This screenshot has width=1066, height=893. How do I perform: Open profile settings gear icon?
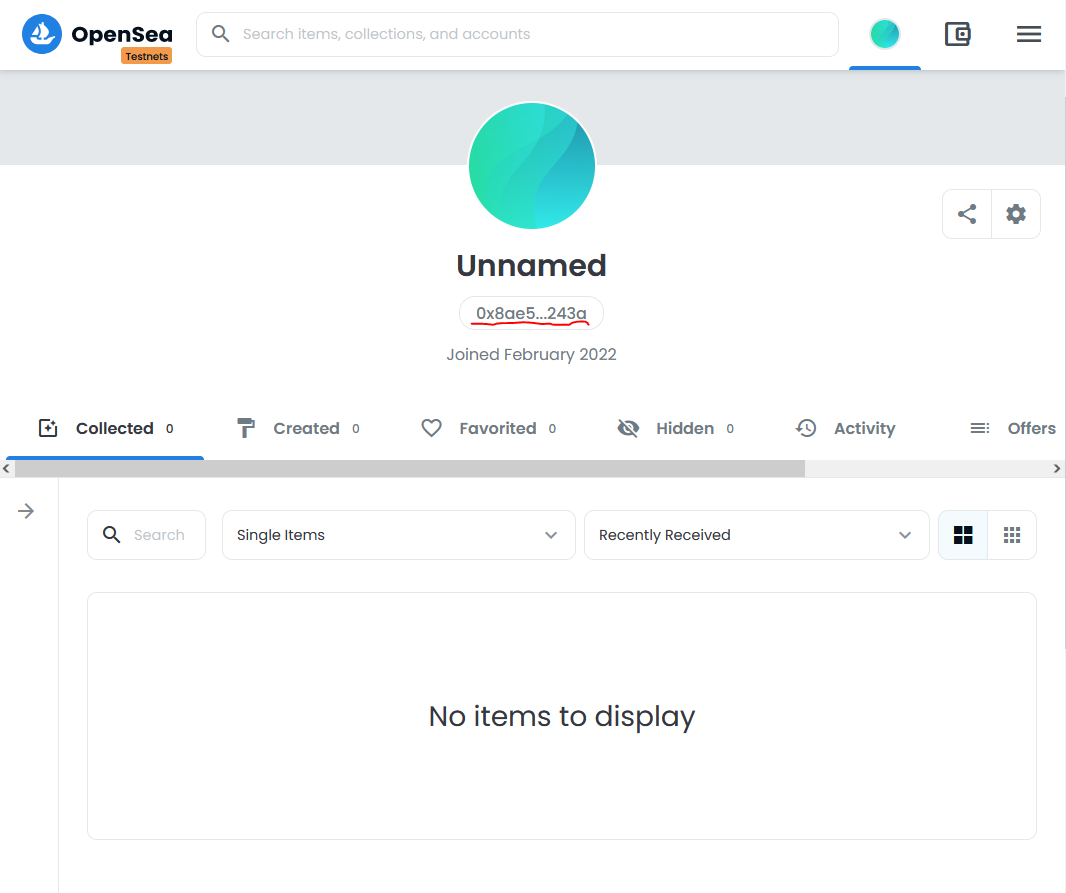1016,214
